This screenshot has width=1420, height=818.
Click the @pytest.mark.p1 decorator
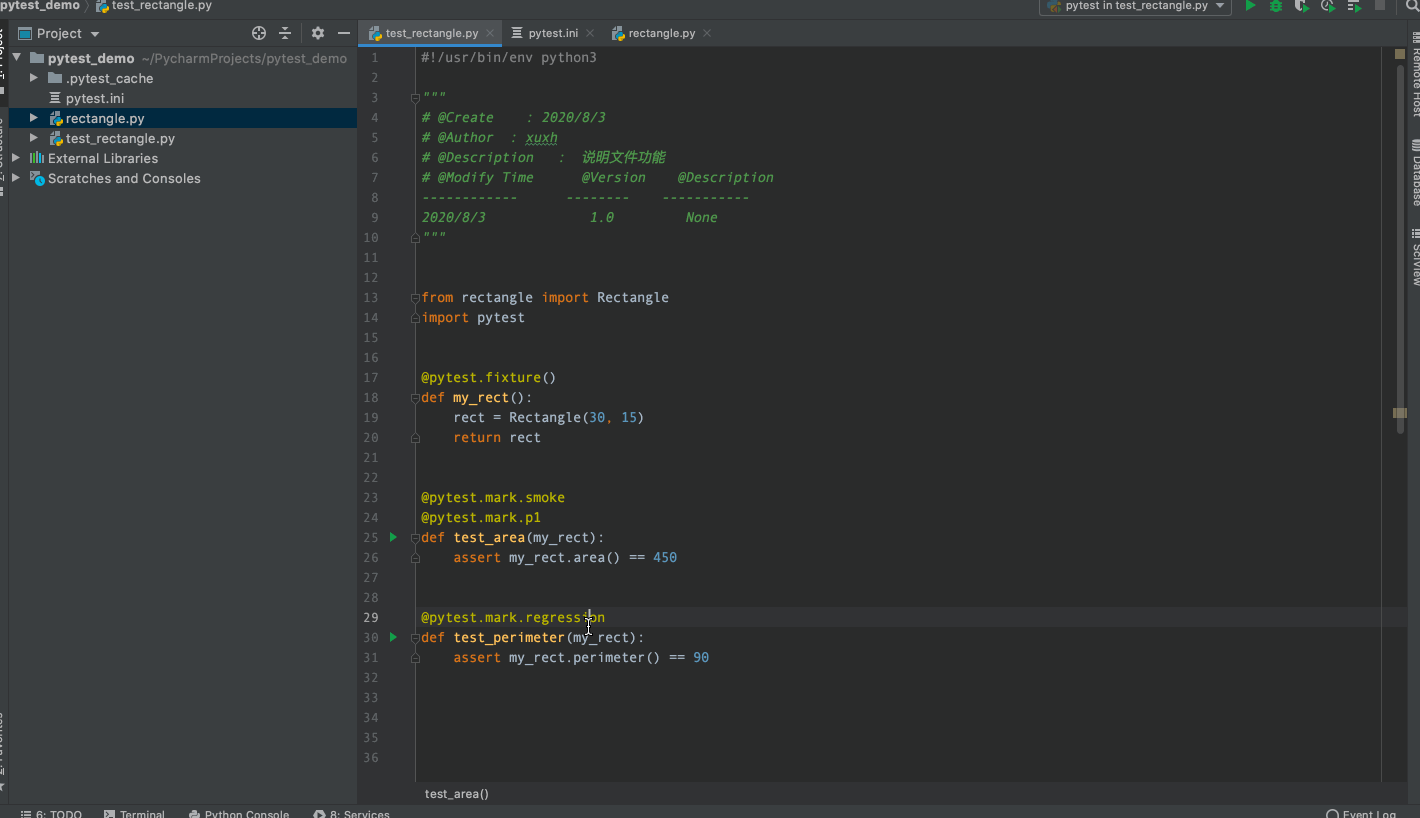pyautogui.click(x=481, y=517)
